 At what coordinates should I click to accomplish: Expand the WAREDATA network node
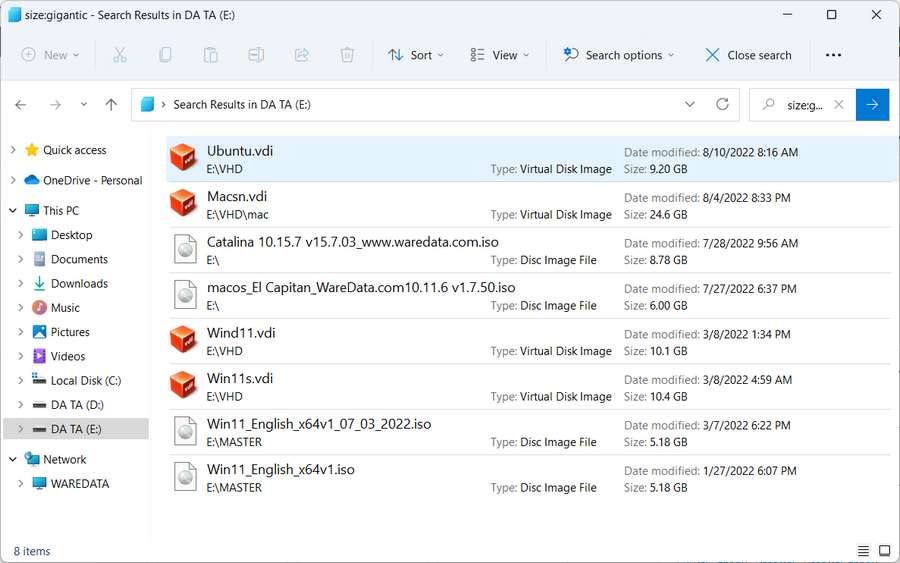21,483
